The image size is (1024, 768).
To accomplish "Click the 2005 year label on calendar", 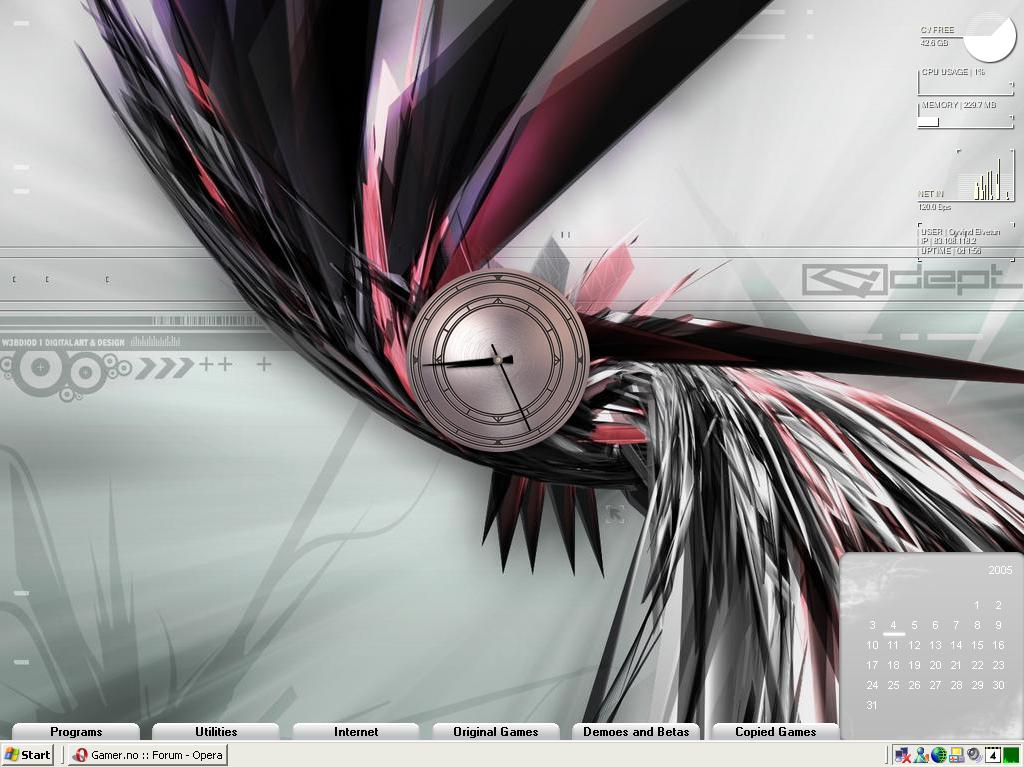I will (1000, 570).
